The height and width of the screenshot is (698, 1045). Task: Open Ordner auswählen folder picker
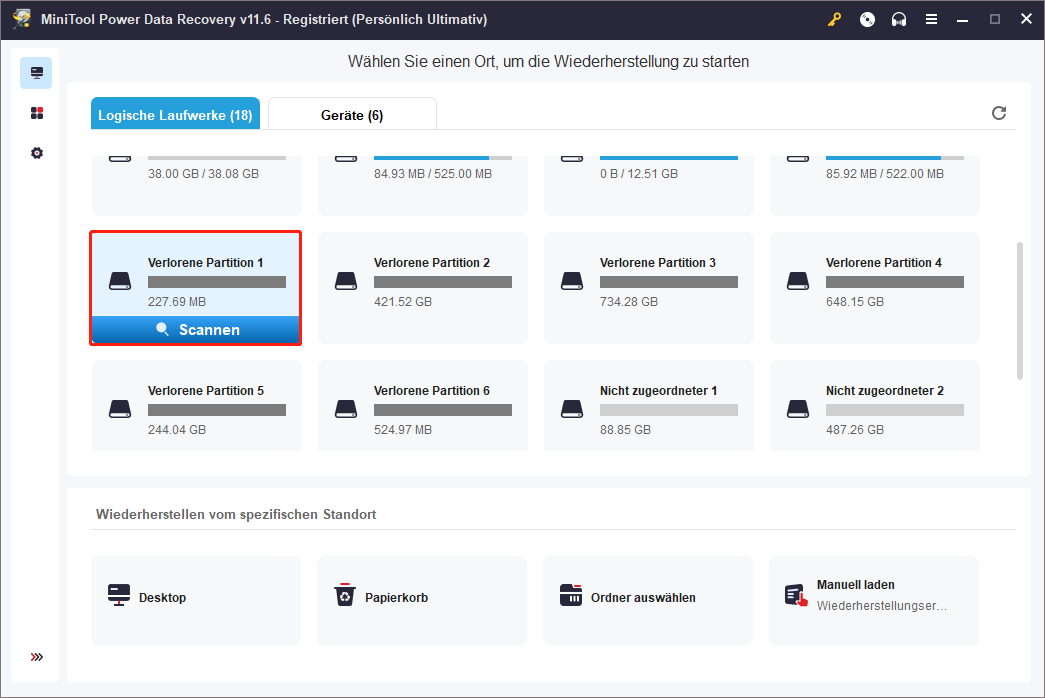[648, 598]
